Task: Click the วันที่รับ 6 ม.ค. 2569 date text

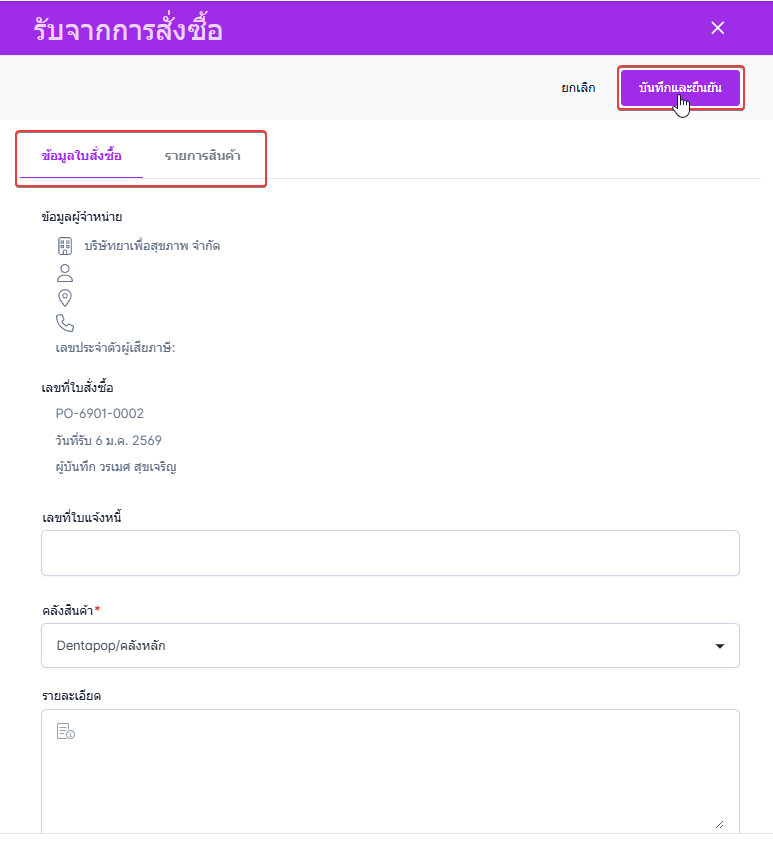Action: pyautogui.click(x=108, y=440)
